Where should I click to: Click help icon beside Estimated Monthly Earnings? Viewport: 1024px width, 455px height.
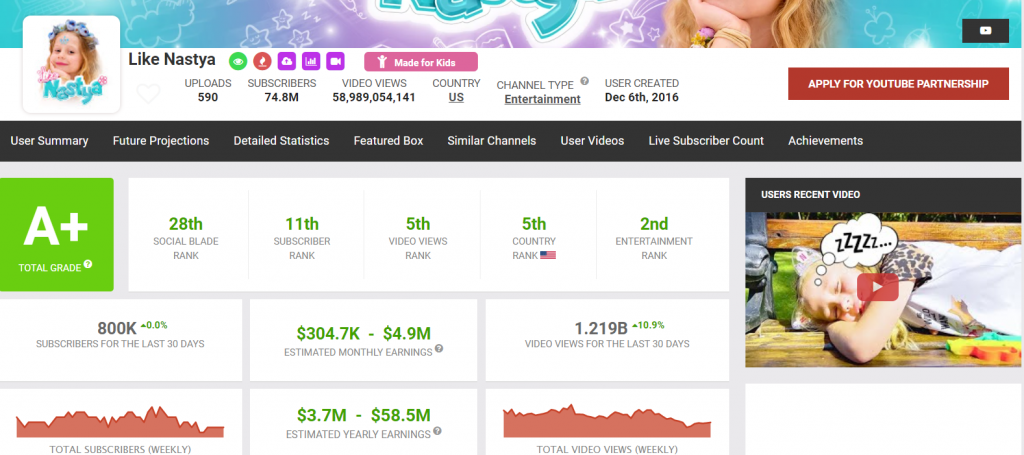tap(439, 349)
